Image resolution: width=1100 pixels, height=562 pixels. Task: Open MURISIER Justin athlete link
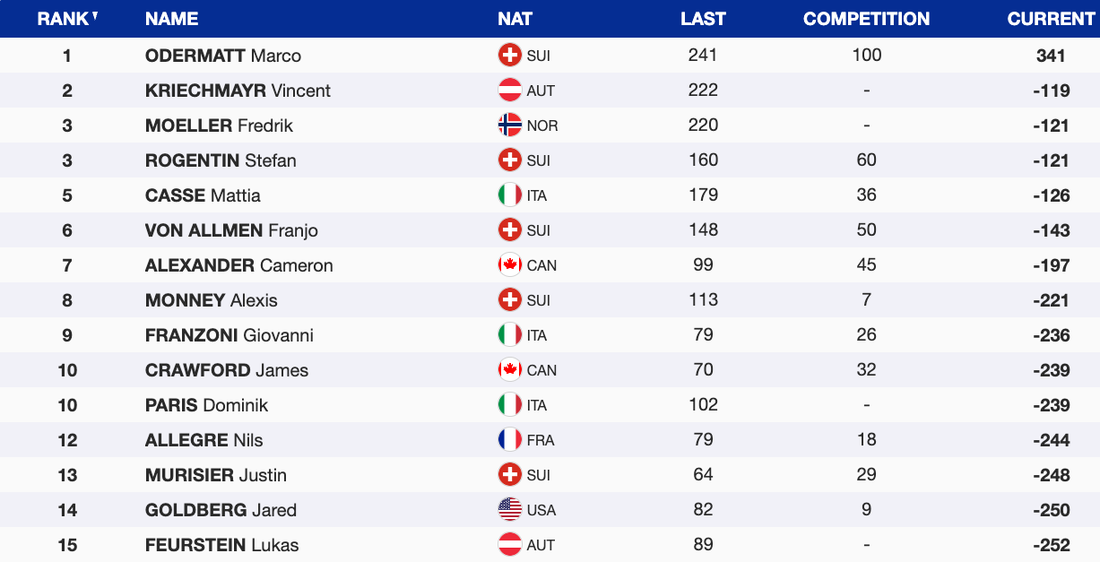click(215, 475)
